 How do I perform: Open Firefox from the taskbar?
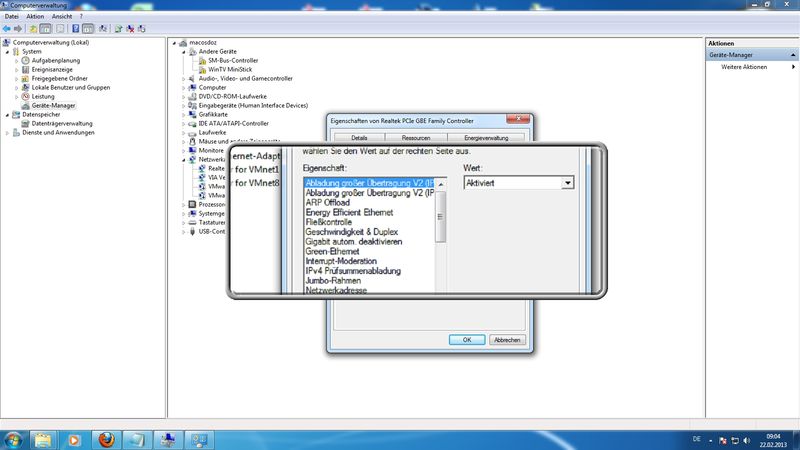[x=106, y=440]
